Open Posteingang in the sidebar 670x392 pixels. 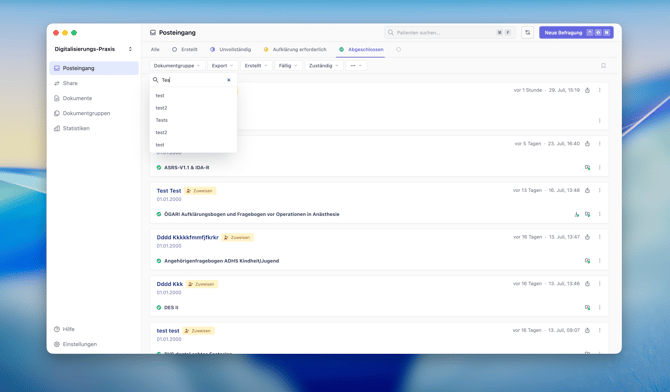click(94, 68)
